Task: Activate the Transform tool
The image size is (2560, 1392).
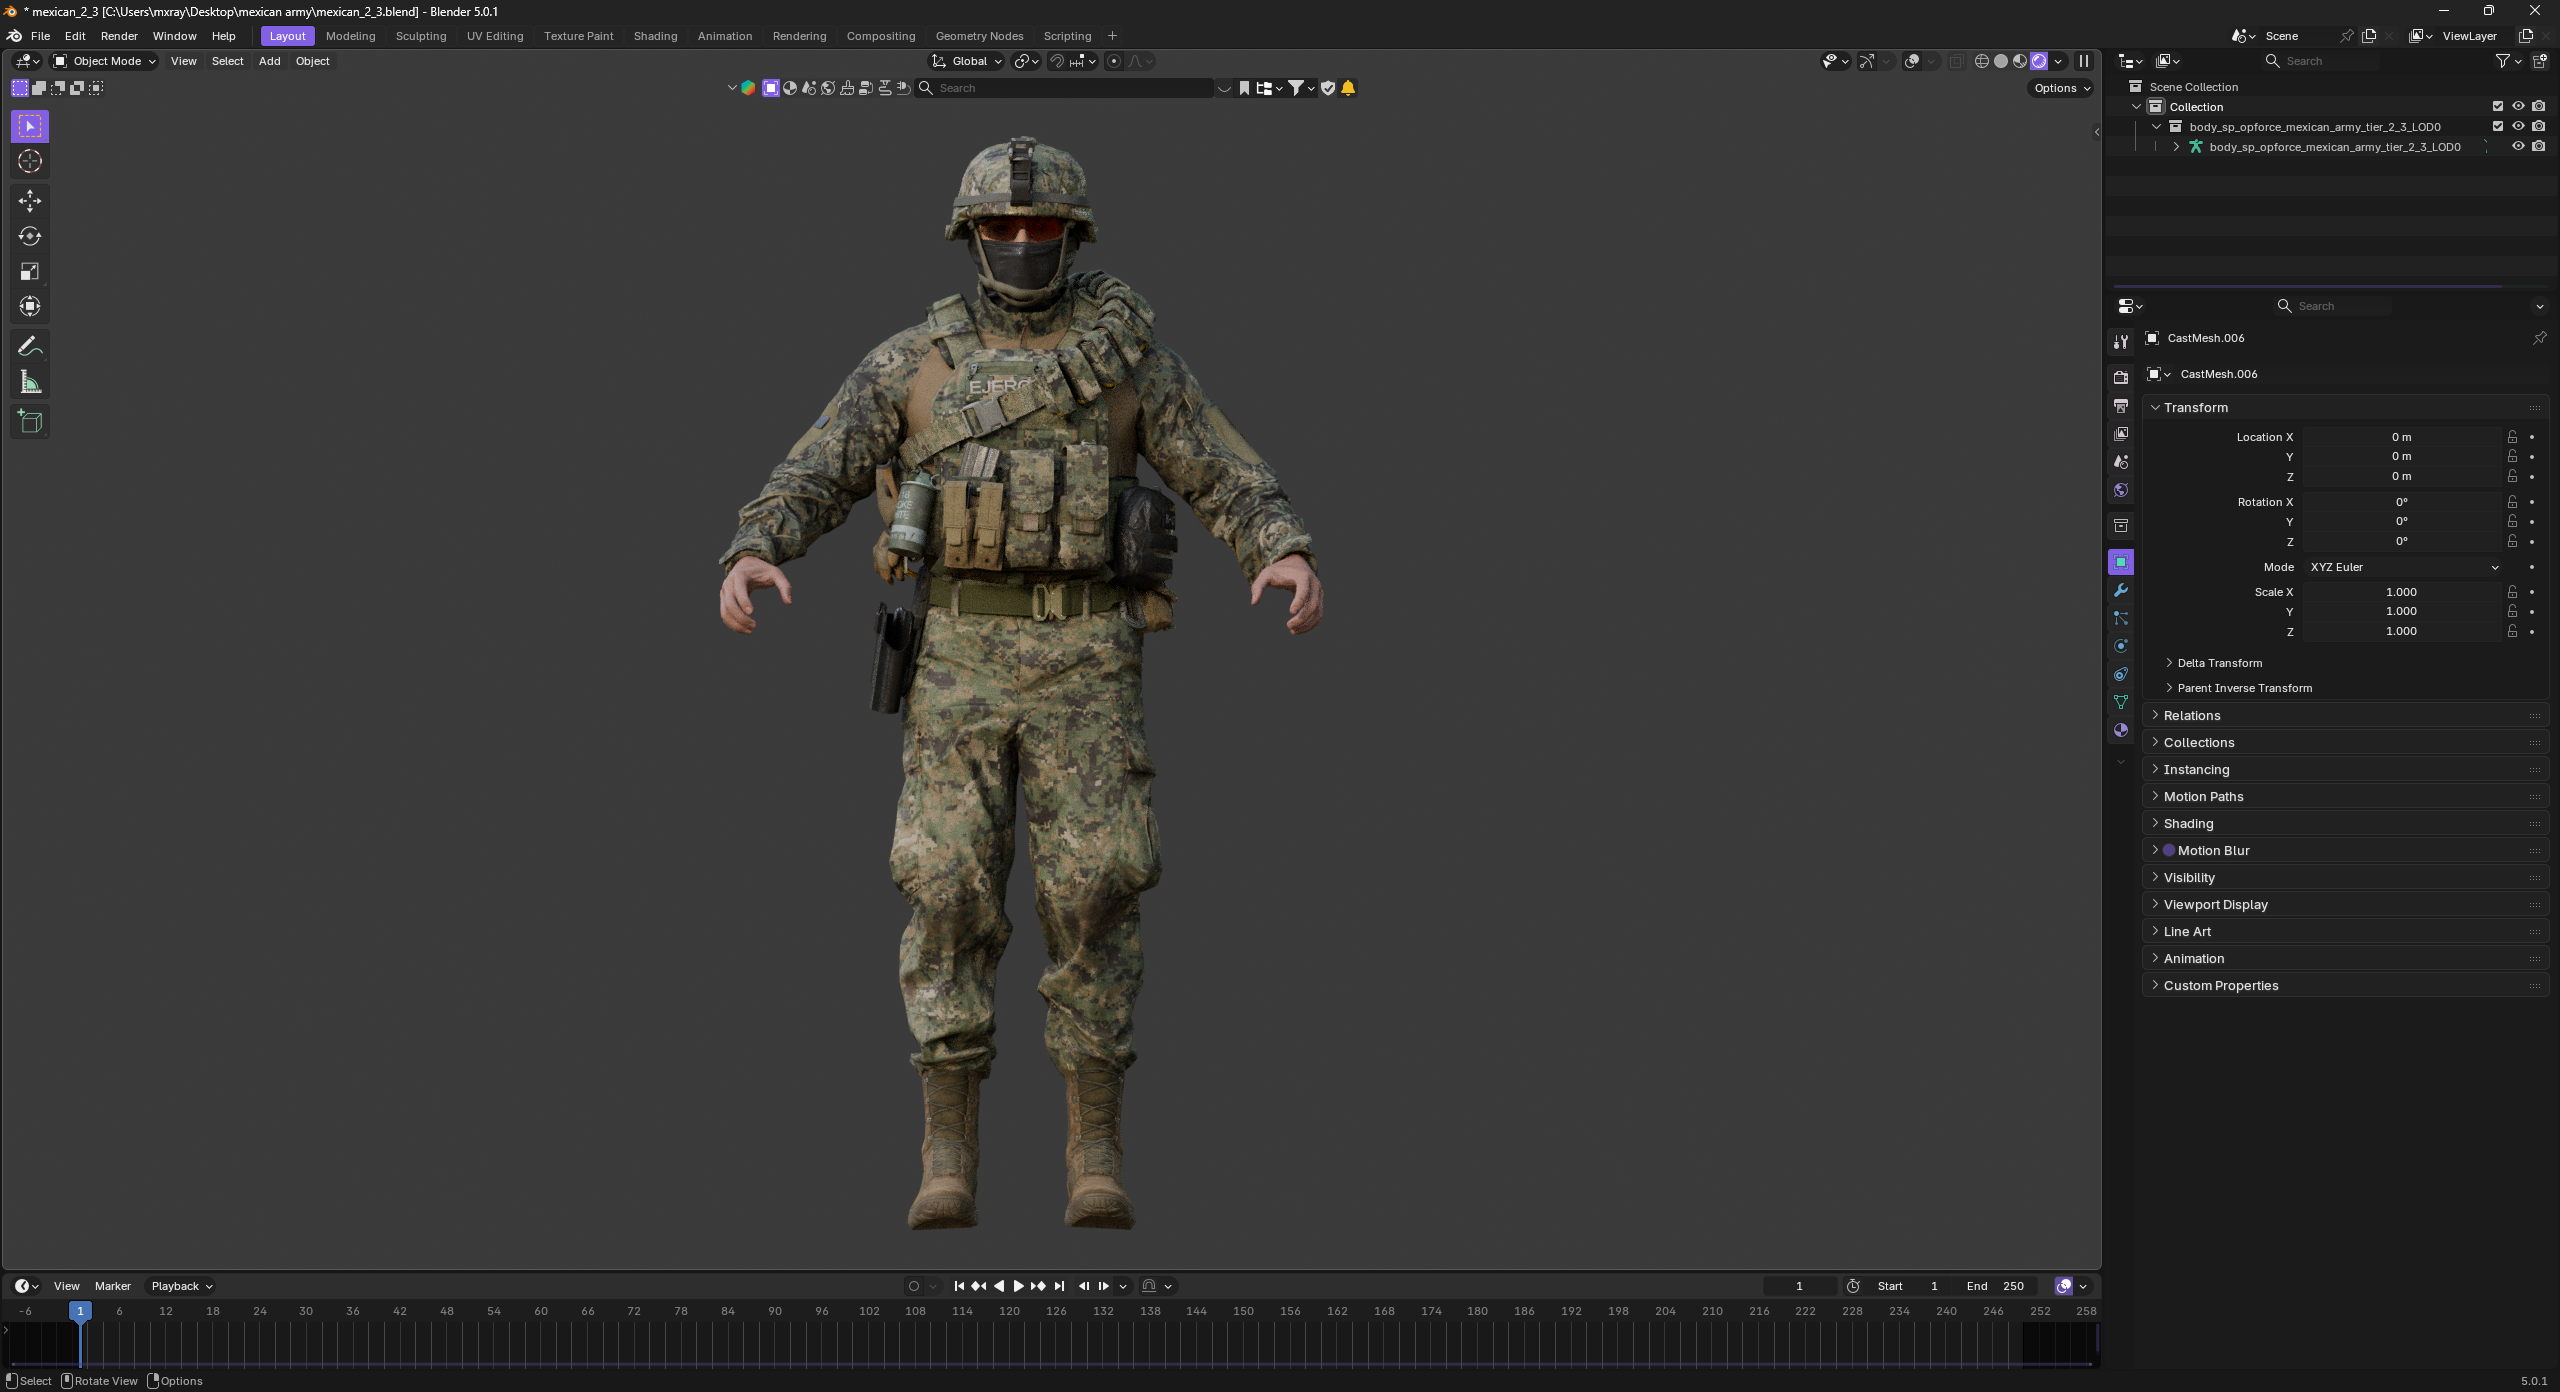Action: [30, 306]
